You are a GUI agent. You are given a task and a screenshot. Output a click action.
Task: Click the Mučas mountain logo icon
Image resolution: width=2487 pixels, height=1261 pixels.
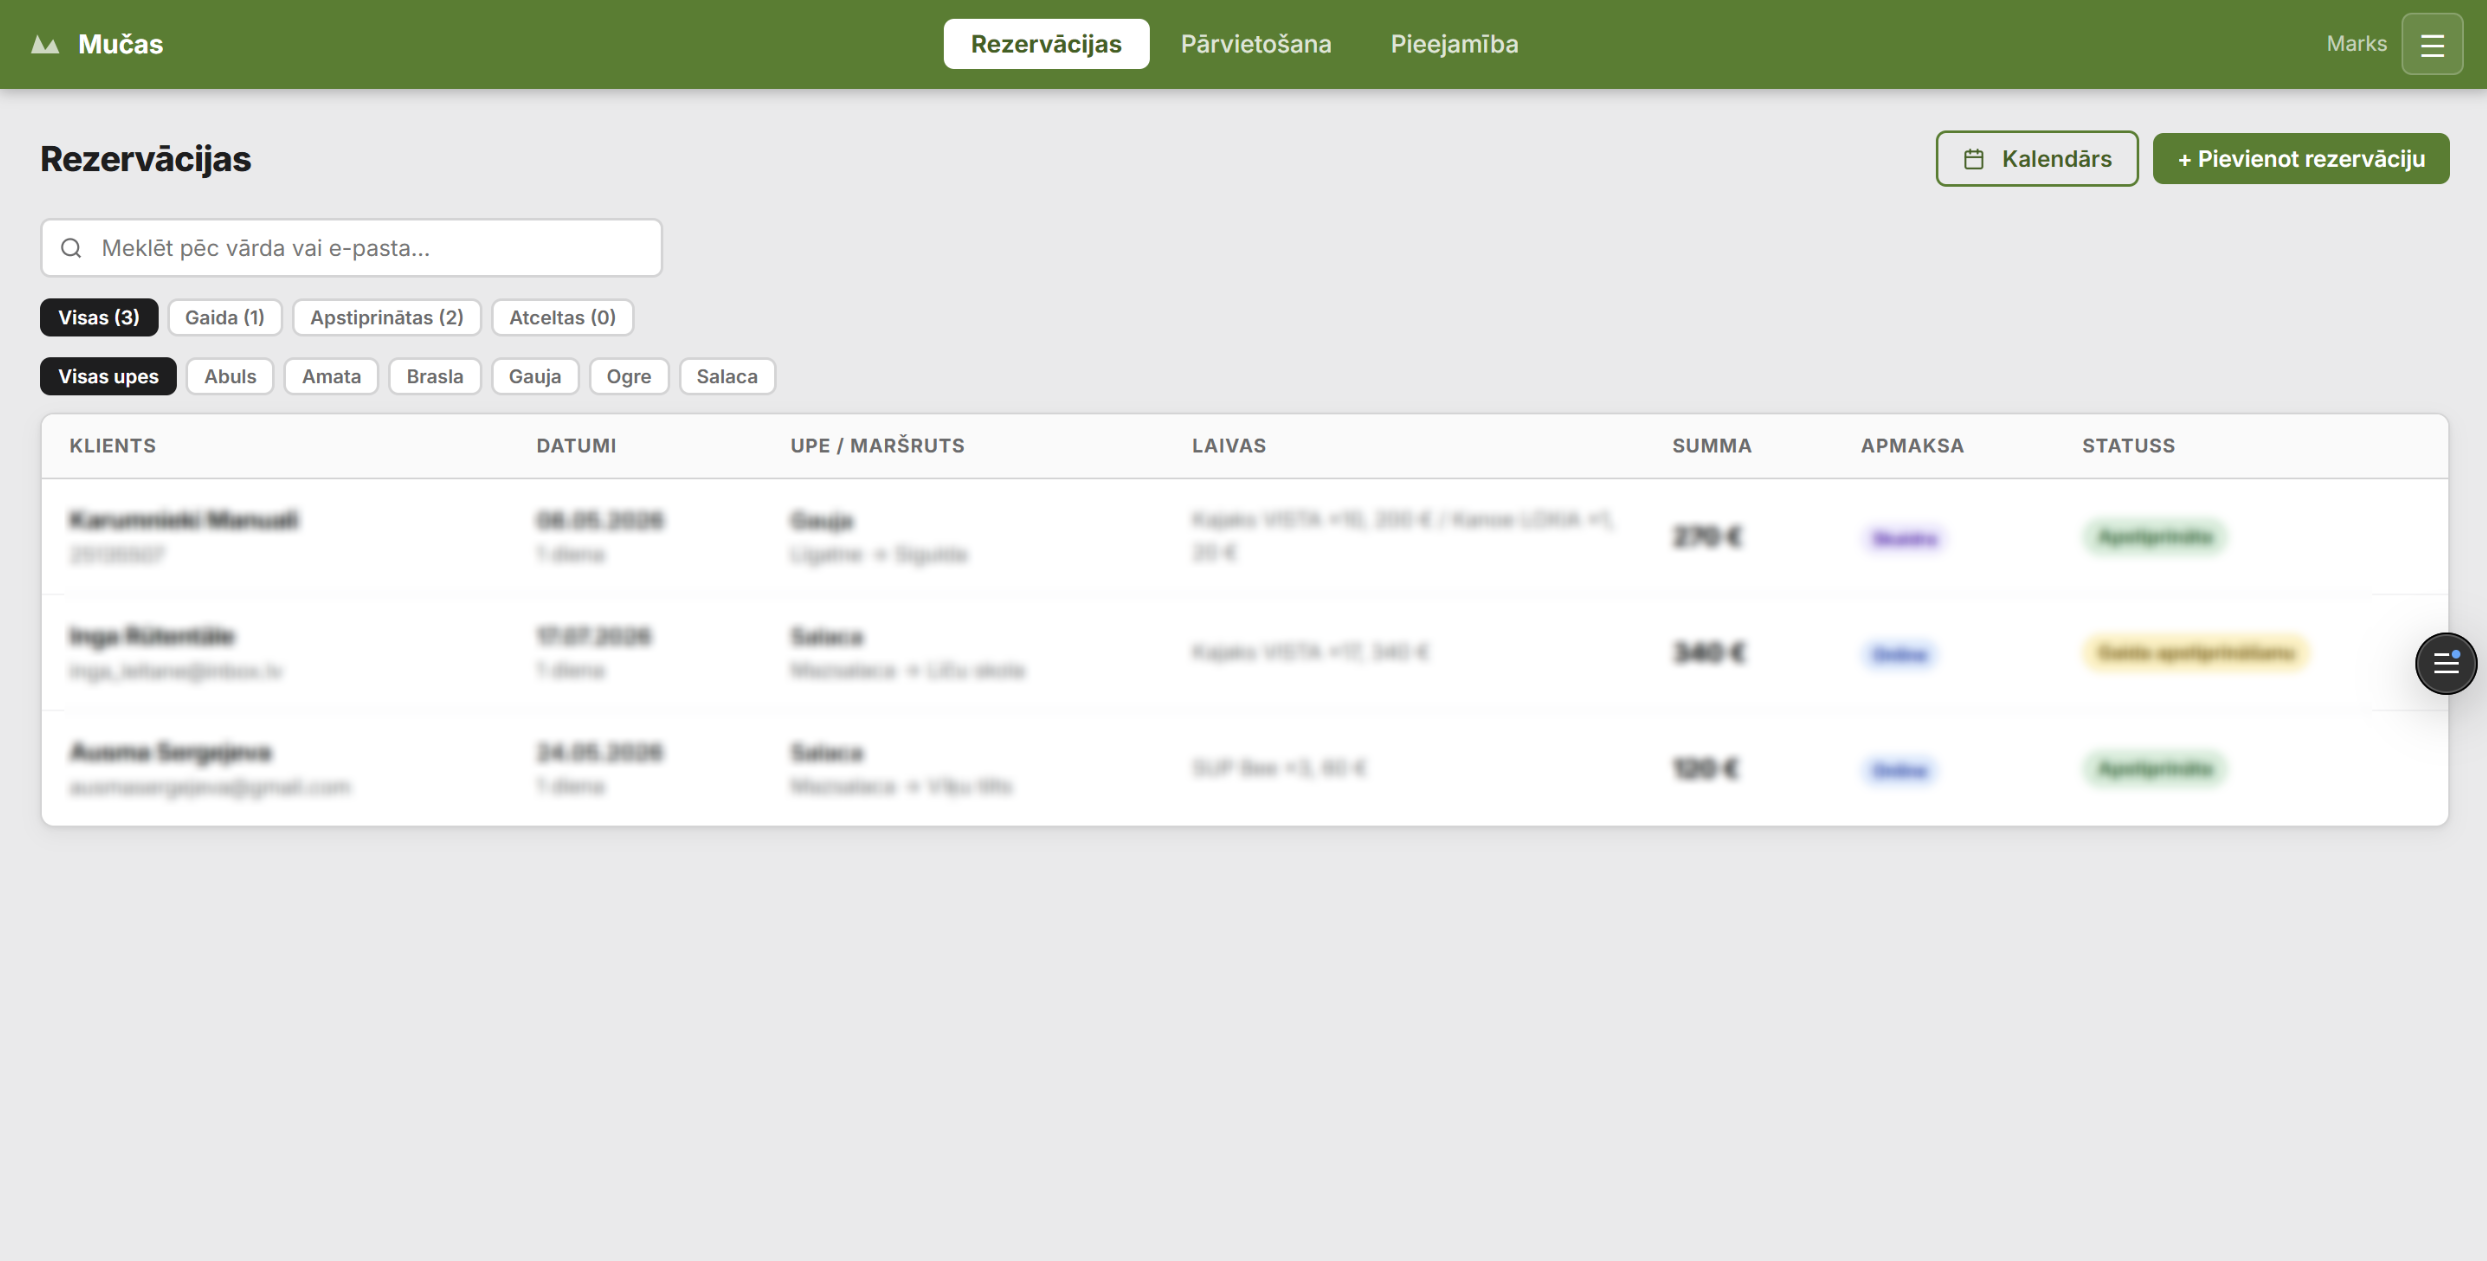click(x=45, y=44)
